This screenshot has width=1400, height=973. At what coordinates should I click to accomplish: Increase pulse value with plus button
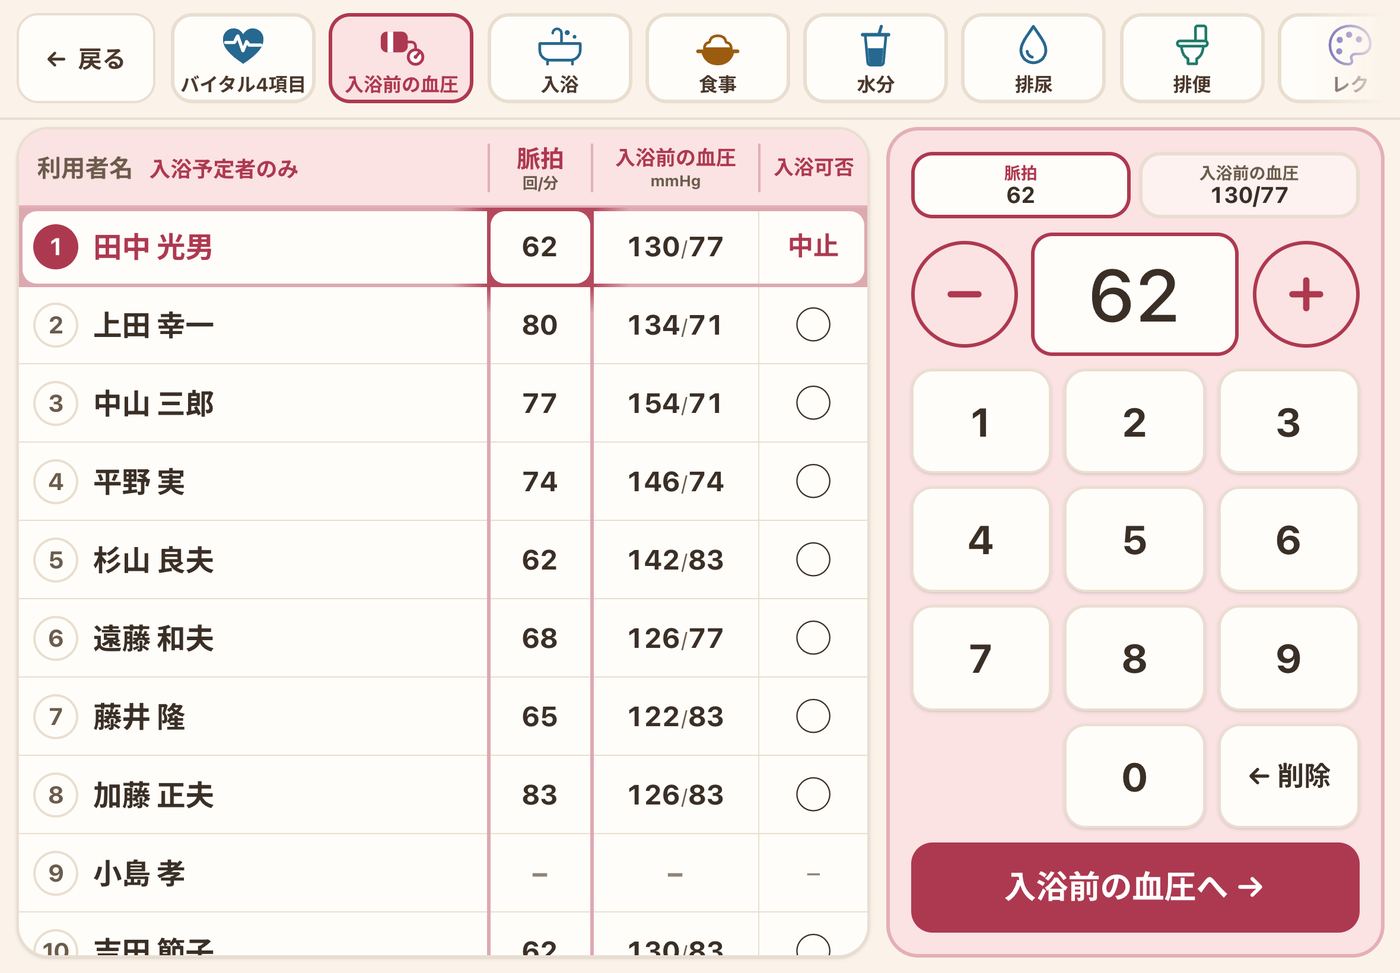coord(1306,294)
